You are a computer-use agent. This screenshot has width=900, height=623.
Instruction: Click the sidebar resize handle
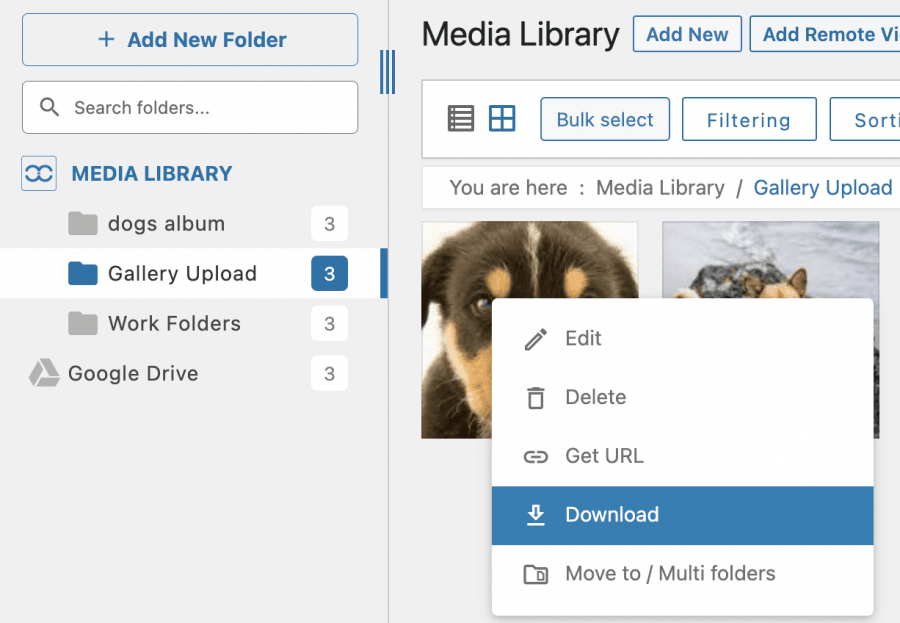point(387,72)
